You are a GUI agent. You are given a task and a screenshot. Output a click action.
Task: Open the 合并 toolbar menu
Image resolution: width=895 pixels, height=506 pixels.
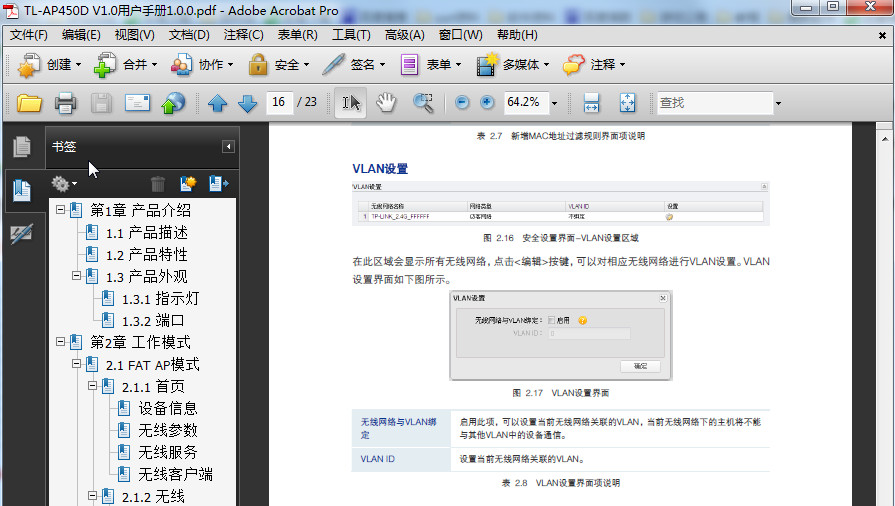pyautogui.click(x=126, y=65)
